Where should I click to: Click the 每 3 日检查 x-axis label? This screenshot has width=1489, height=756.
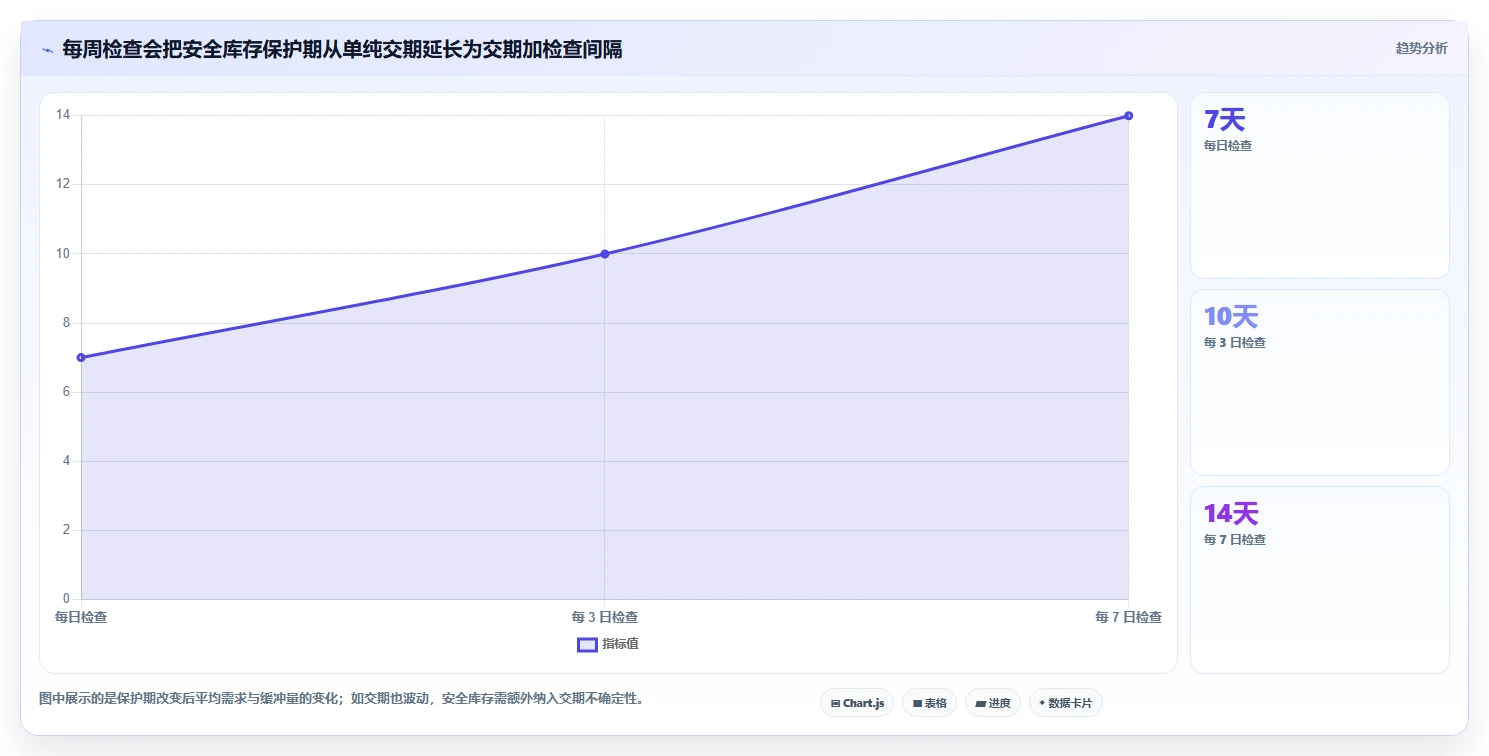pos(604,617)
